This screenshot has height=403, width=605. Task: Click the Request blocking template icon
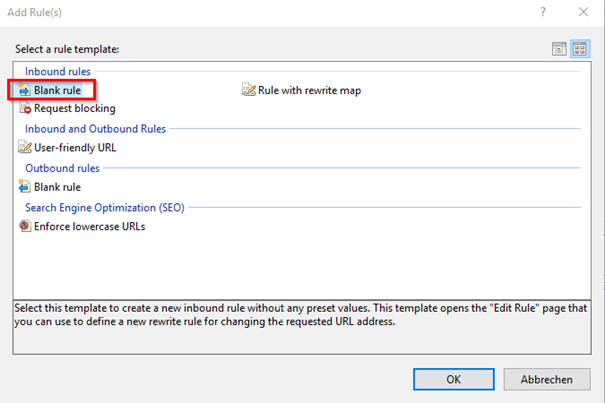pos(25,108)
